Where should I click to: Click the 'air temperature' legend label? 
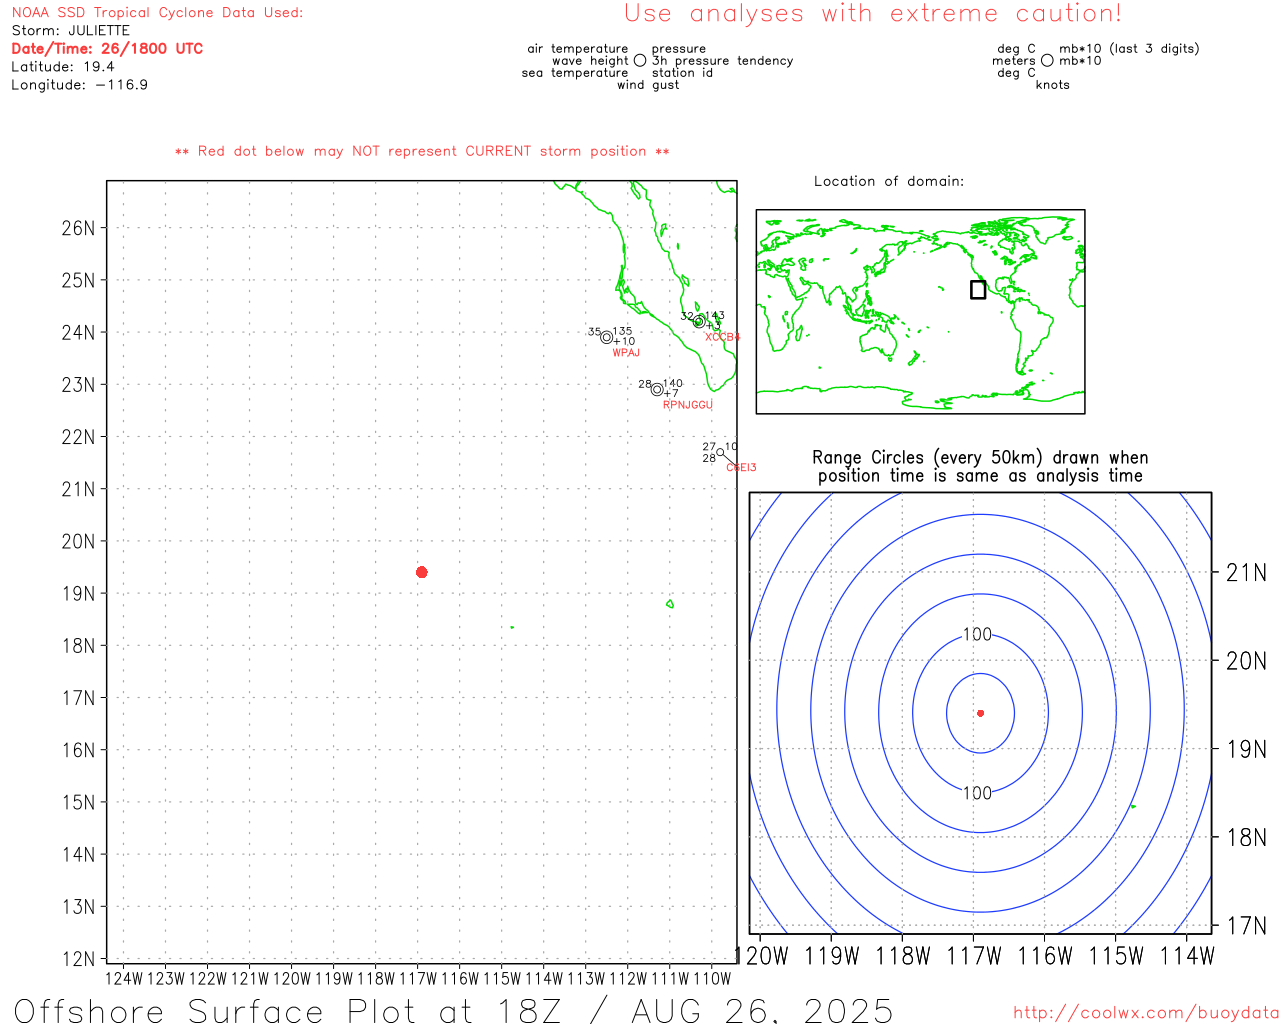(578, 48)
